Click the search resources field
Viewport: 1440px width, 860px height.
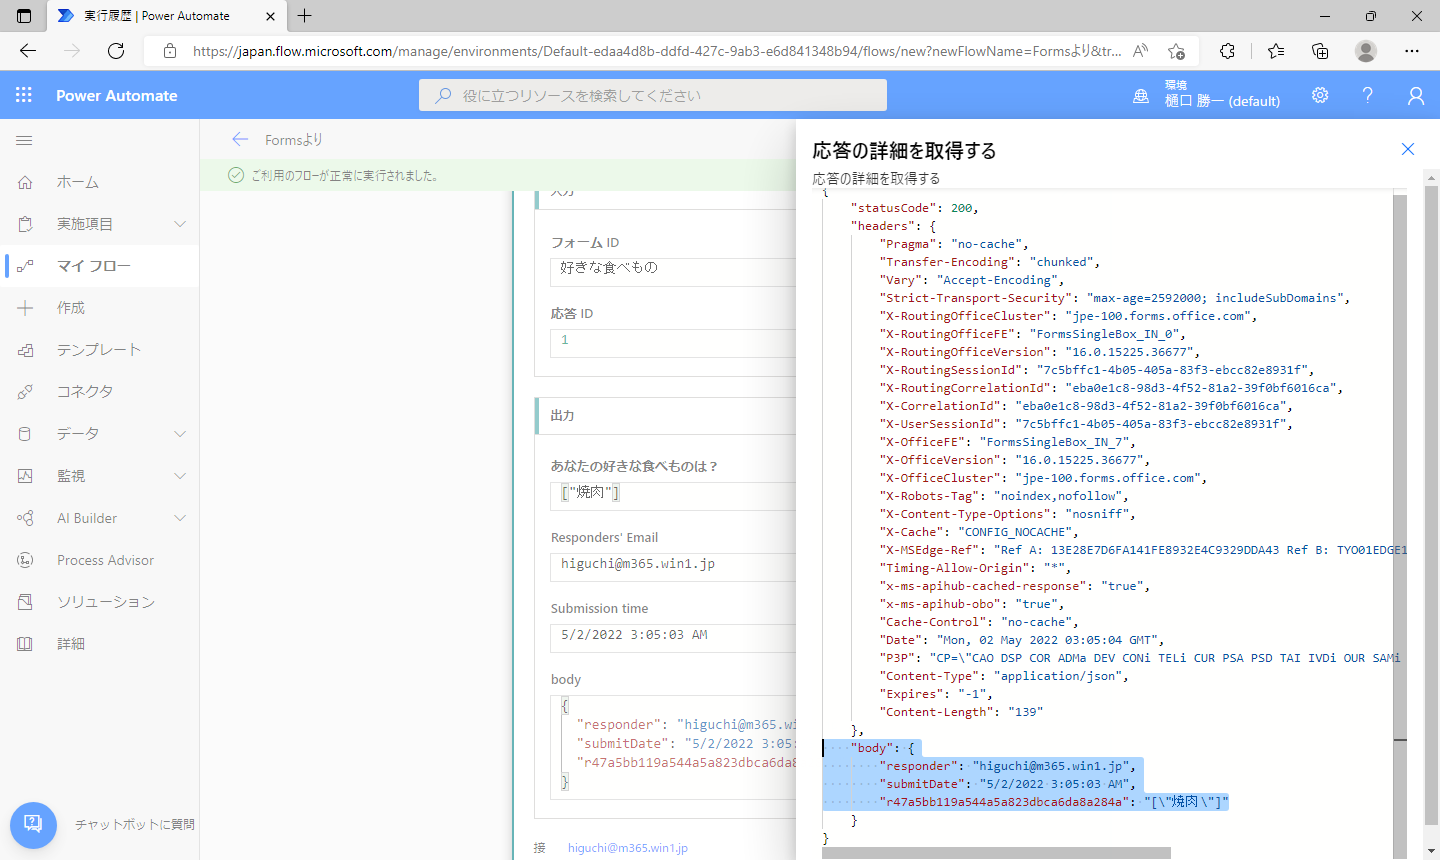653,95
